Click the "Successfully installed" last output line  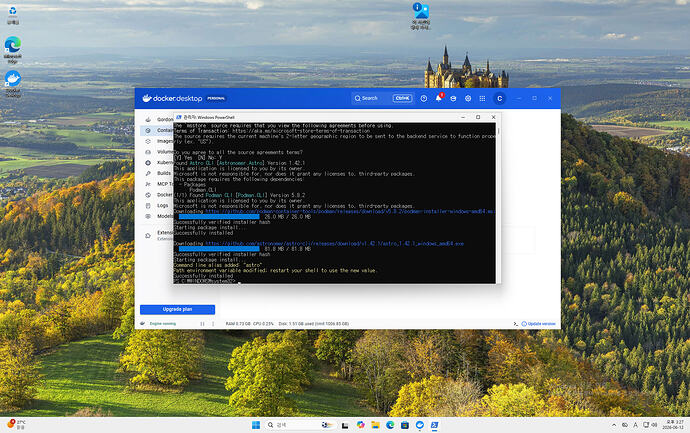203,276
